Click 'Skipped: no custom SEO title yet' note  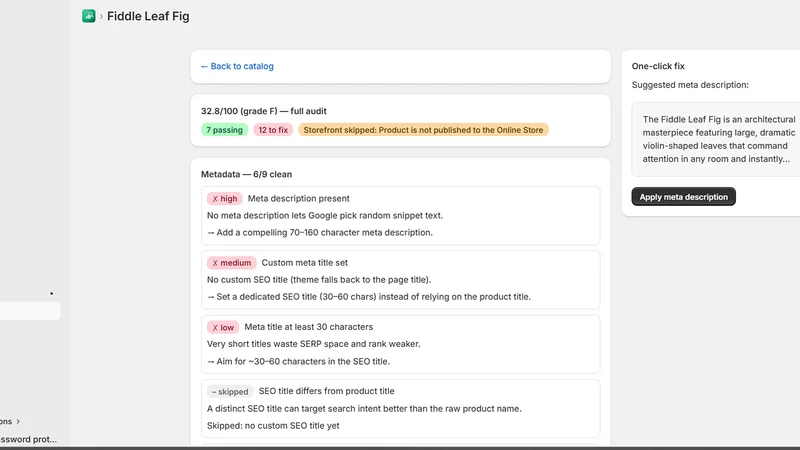pyautogui.click(x=273, y=426)
